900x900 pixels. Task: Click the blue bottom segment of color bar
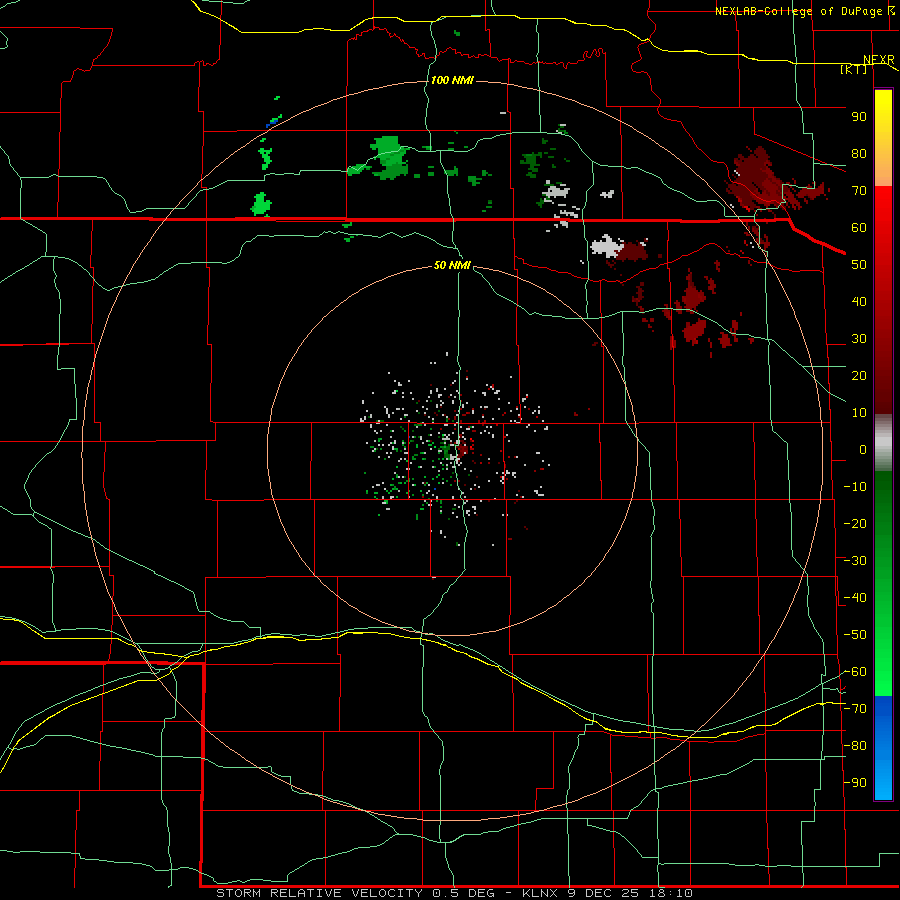(883, 748)
